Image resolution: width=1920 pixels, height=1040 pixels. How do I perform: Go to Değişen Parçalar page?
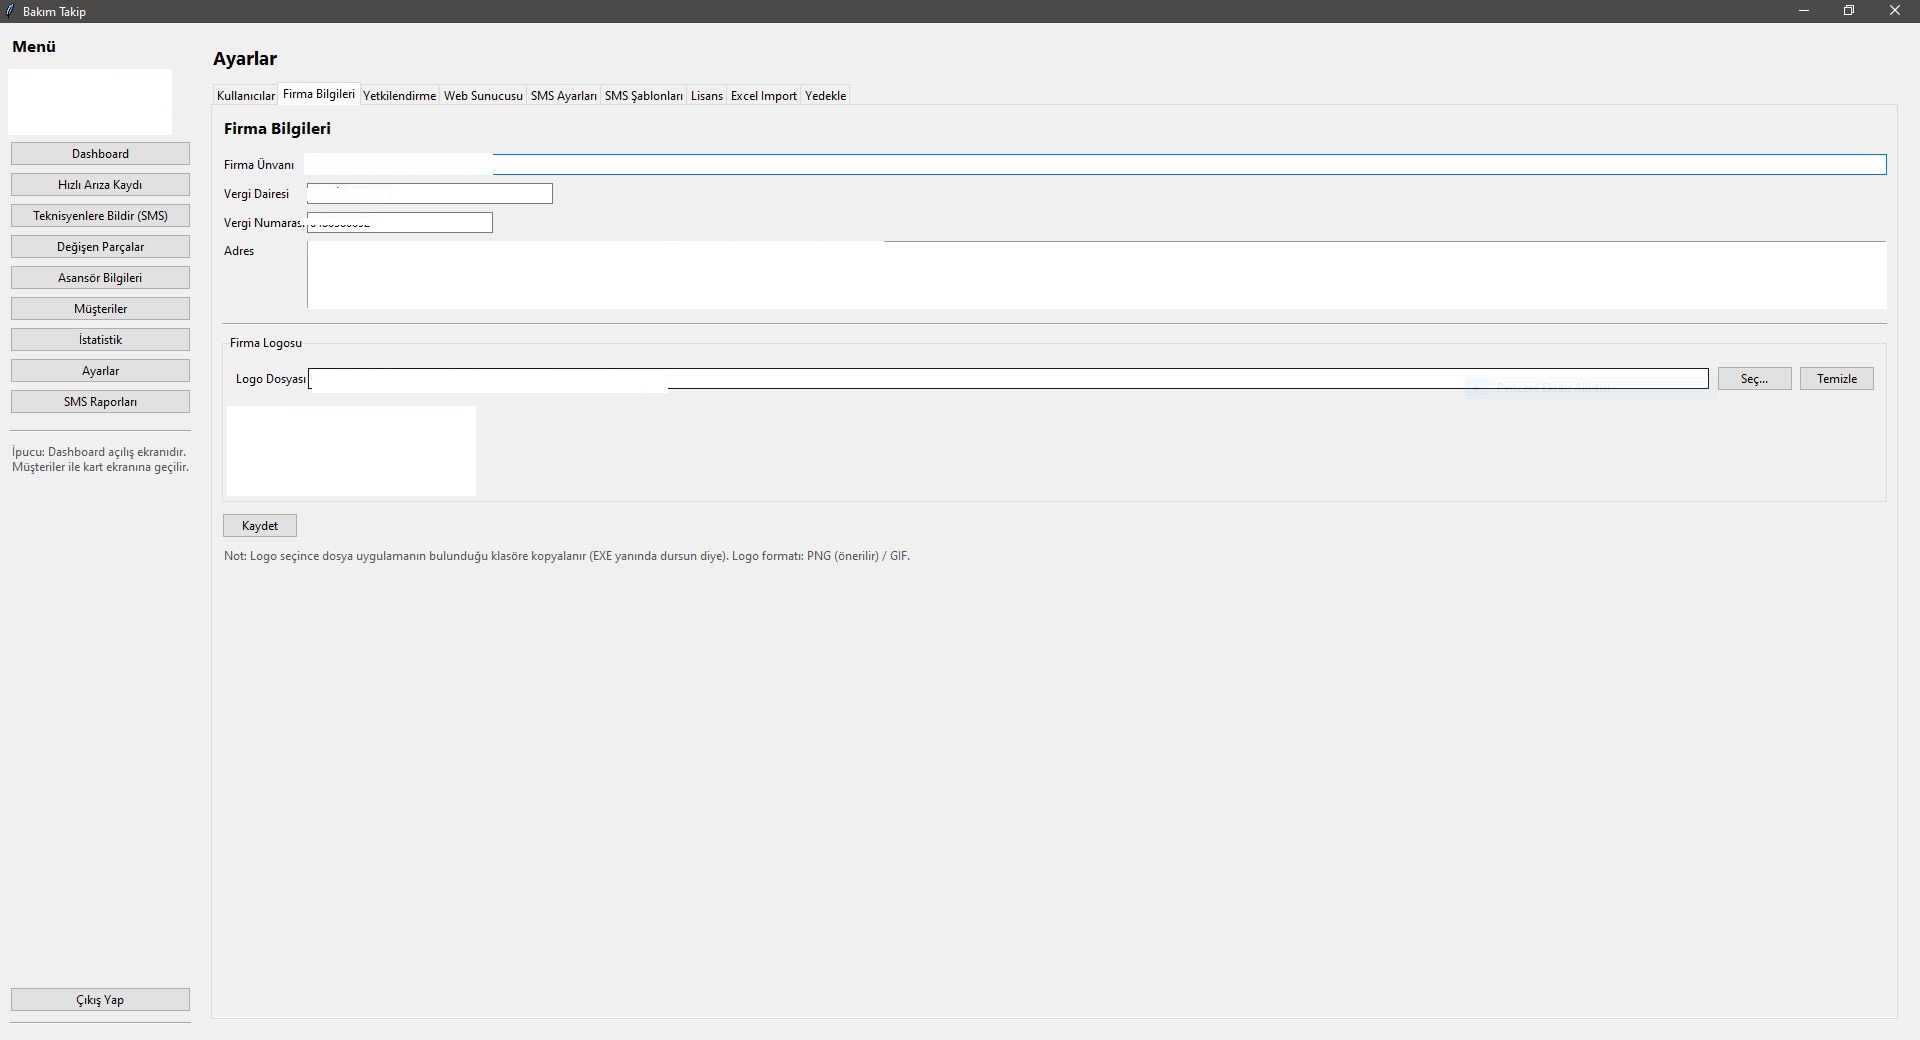pyautogui.click(x=100, y=247)
